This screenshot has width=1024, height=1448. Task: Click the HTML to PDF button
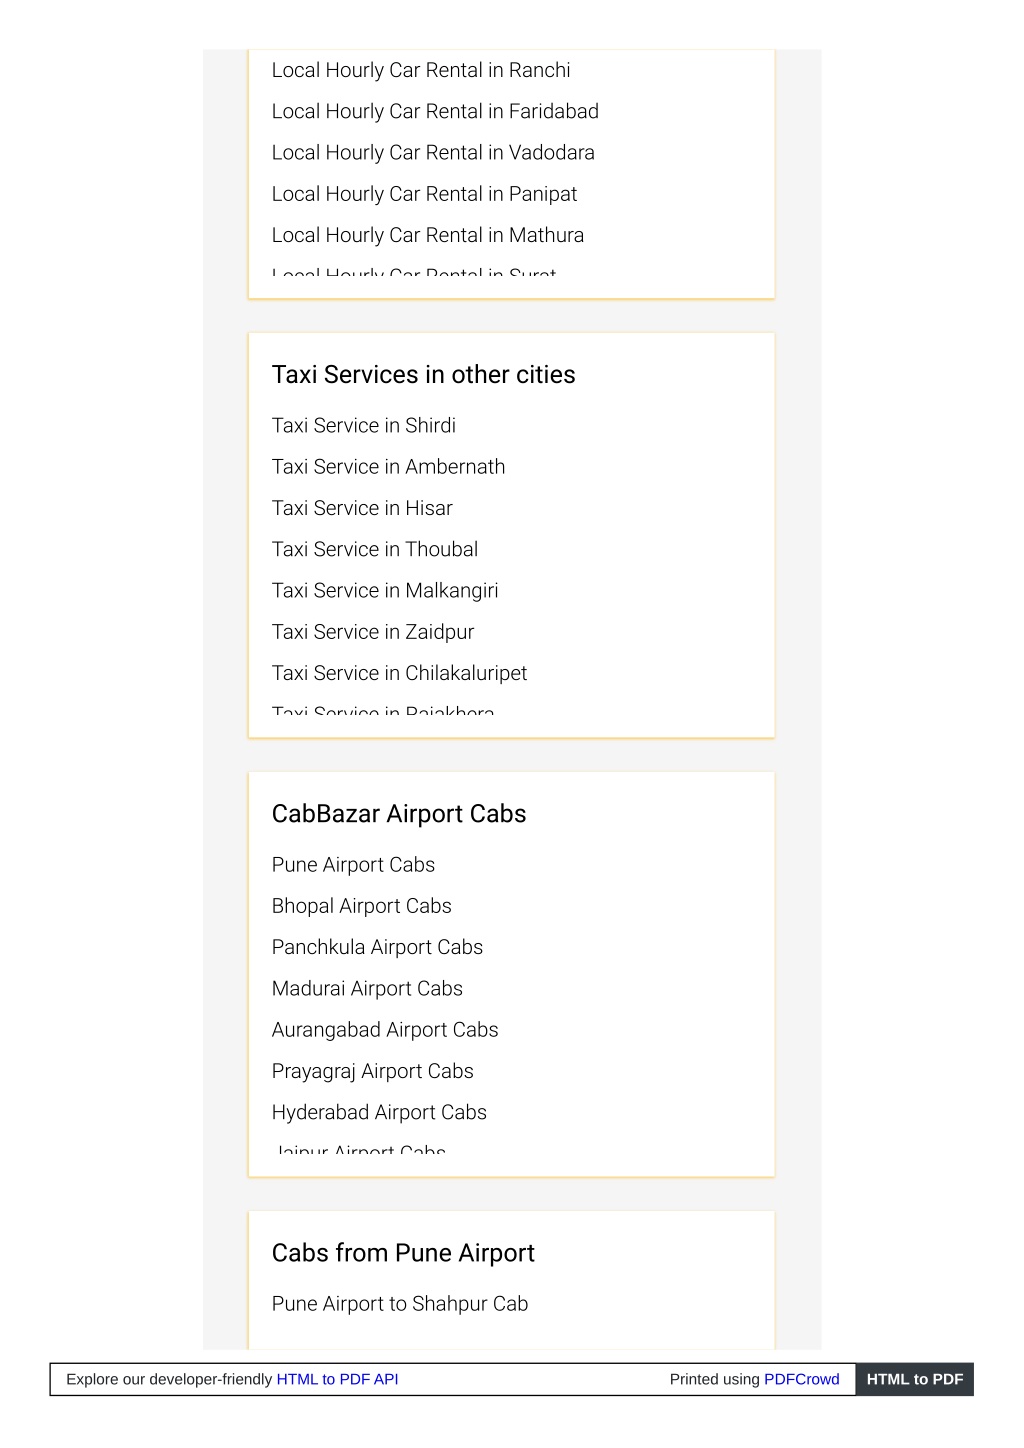(914, 1379)
